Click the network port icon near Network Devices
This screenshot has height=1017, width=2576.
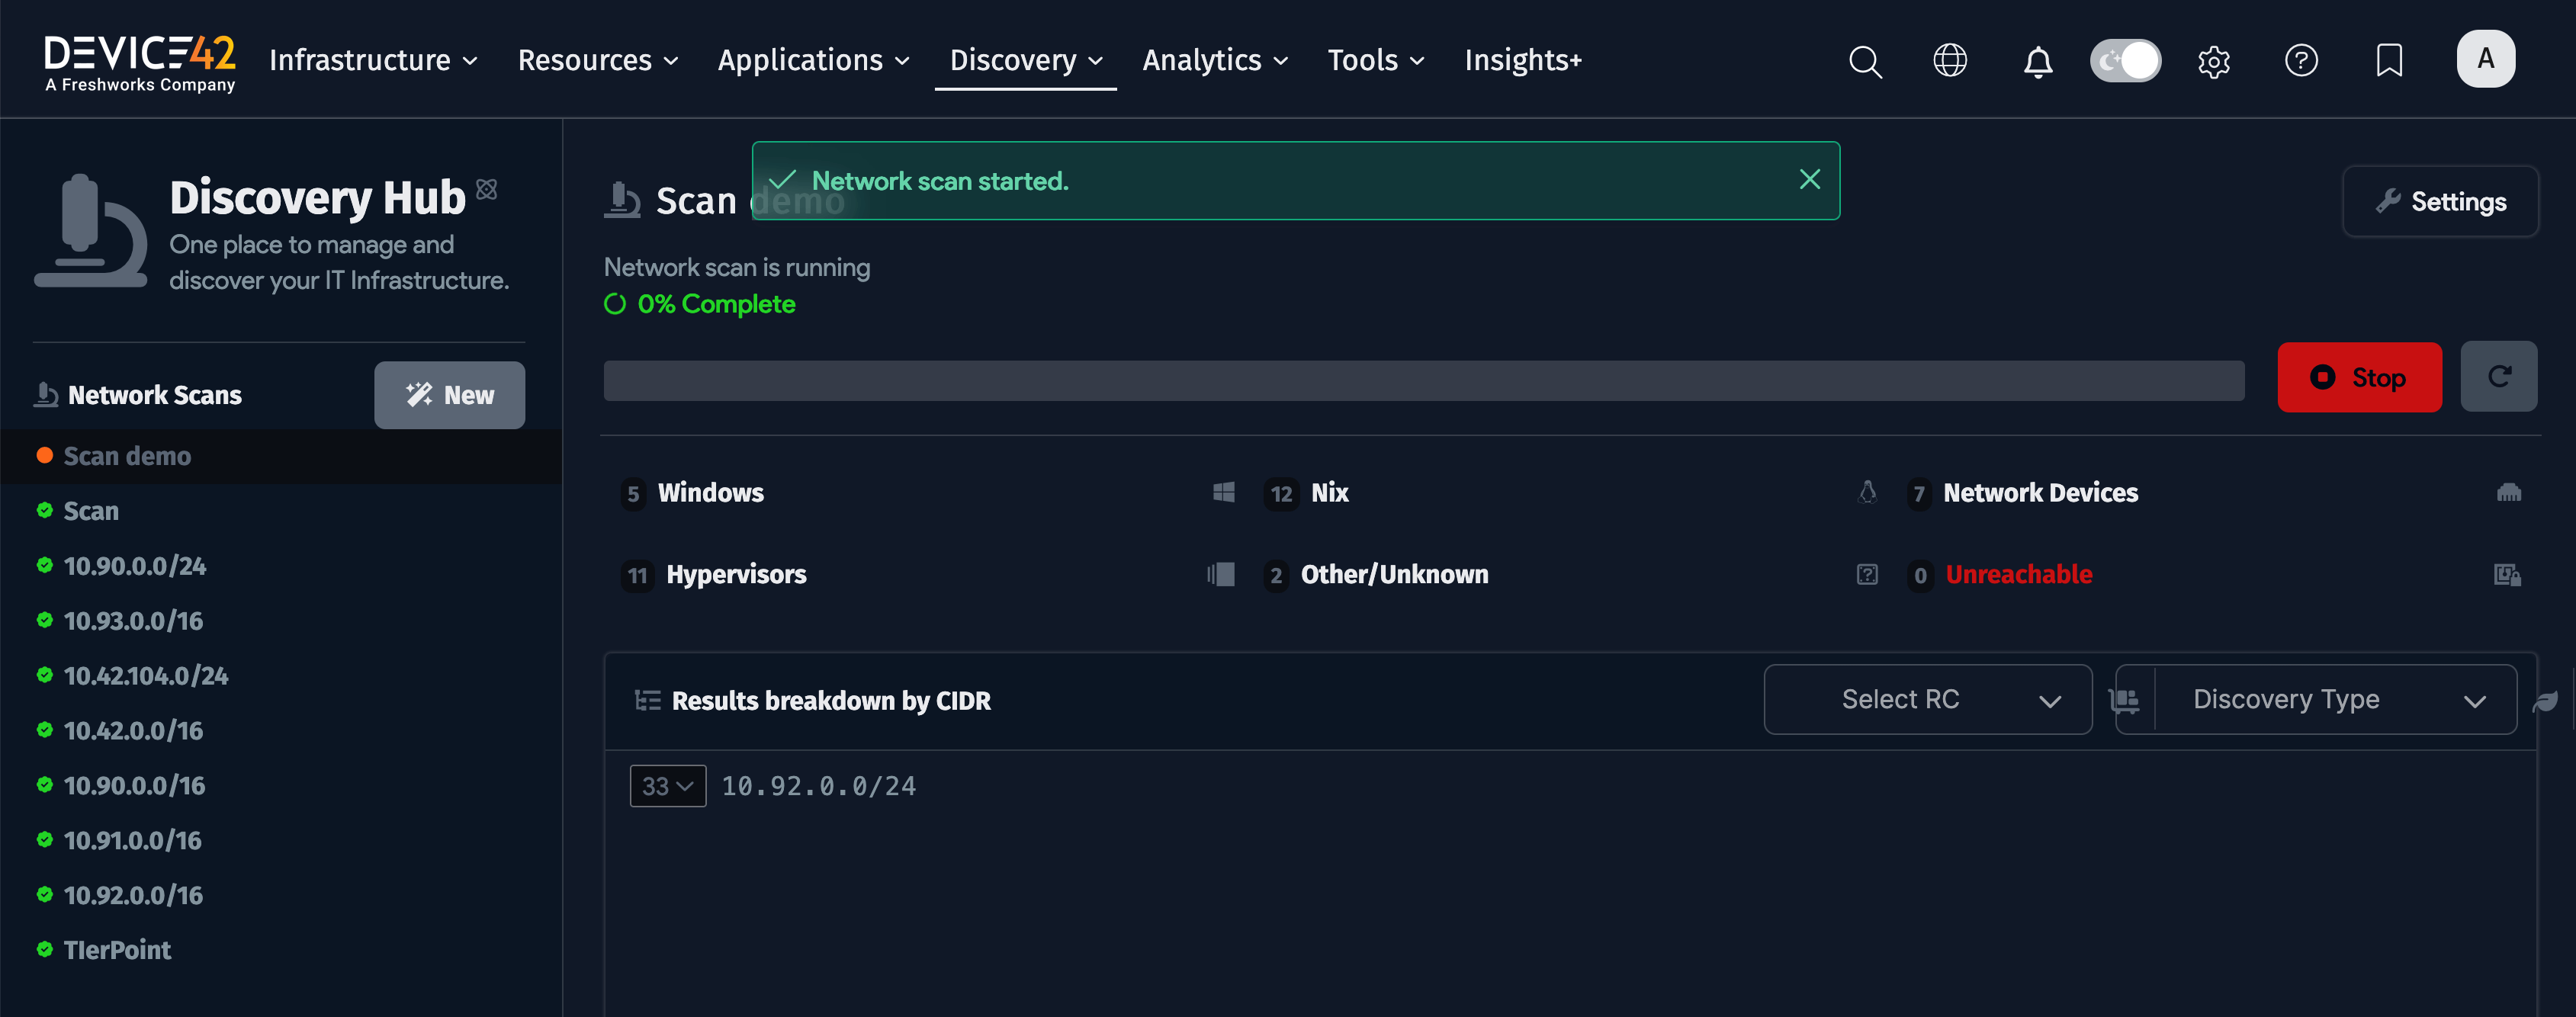(x=2510, y=492)
